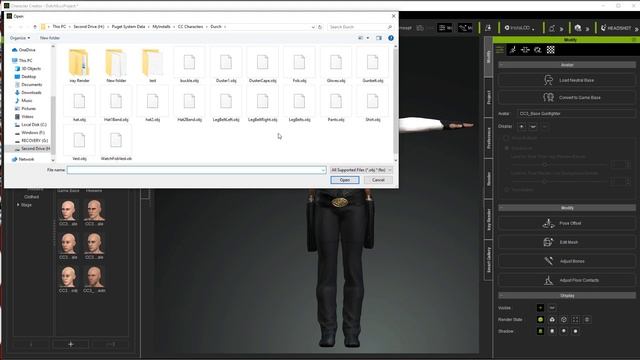
Task: Click the Pose Offset button
Action: tap(567, 223)
